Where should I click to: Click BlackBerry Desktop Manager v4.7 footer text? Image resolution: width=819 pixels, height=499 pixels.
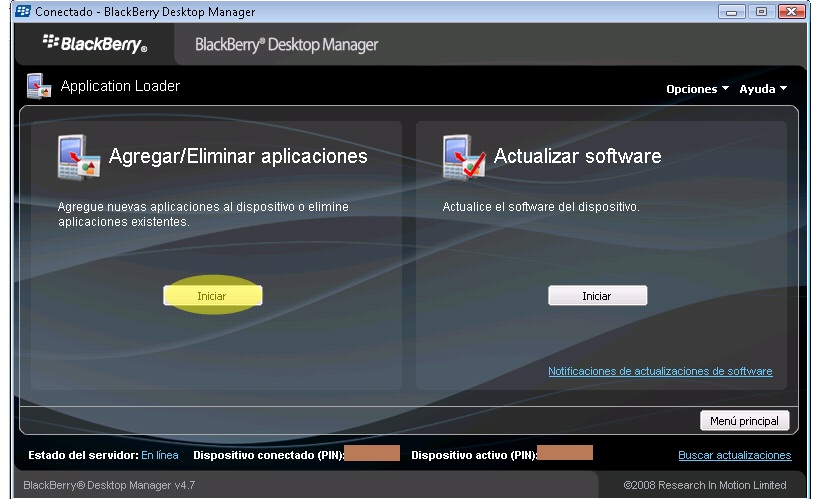point(109,485)
